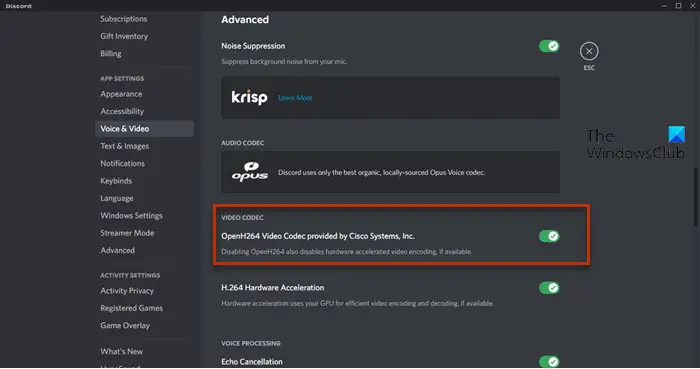Select Voice & Video tab

coord(144,129)
